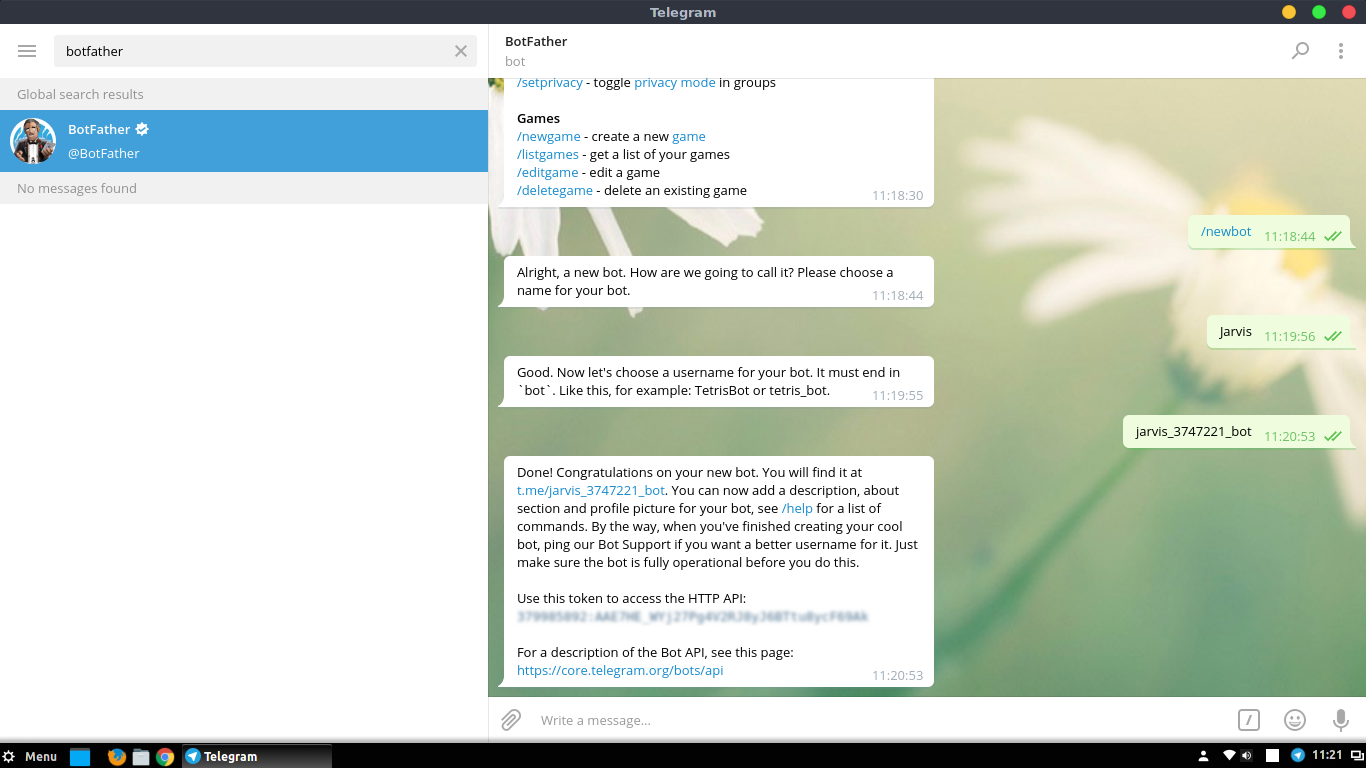The height and width of the screenshot is (768, 1366).
Task: Launch Firefox from the taskbar
Action: click(117, 757)
